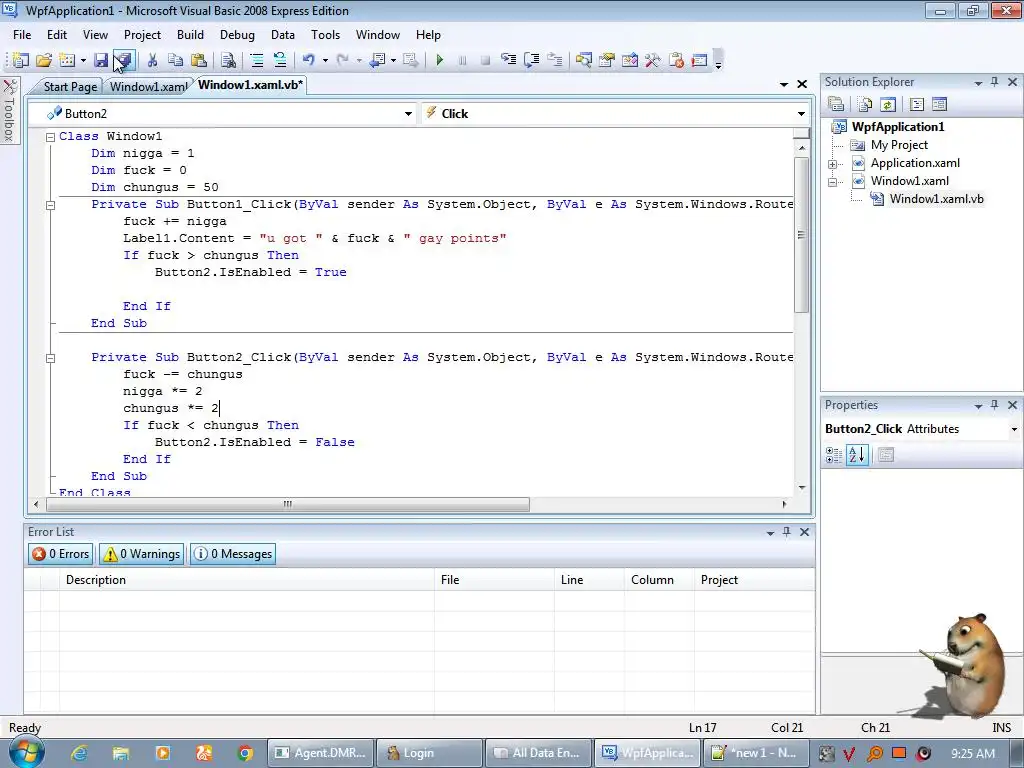Screen dimensions: 1024x768
Task: Click the Step Into debug icon
Action: pyautogui.click(x=508, y=60)
